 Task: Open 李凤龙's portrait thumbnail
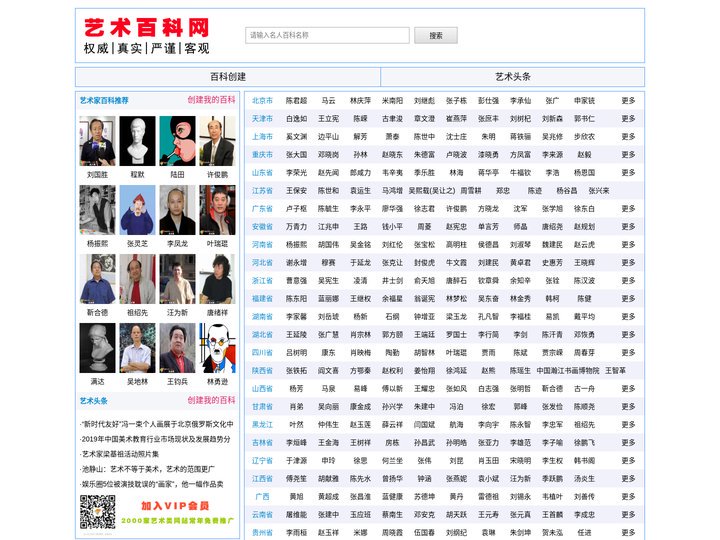pyautogui.click(x=177, y=210)
